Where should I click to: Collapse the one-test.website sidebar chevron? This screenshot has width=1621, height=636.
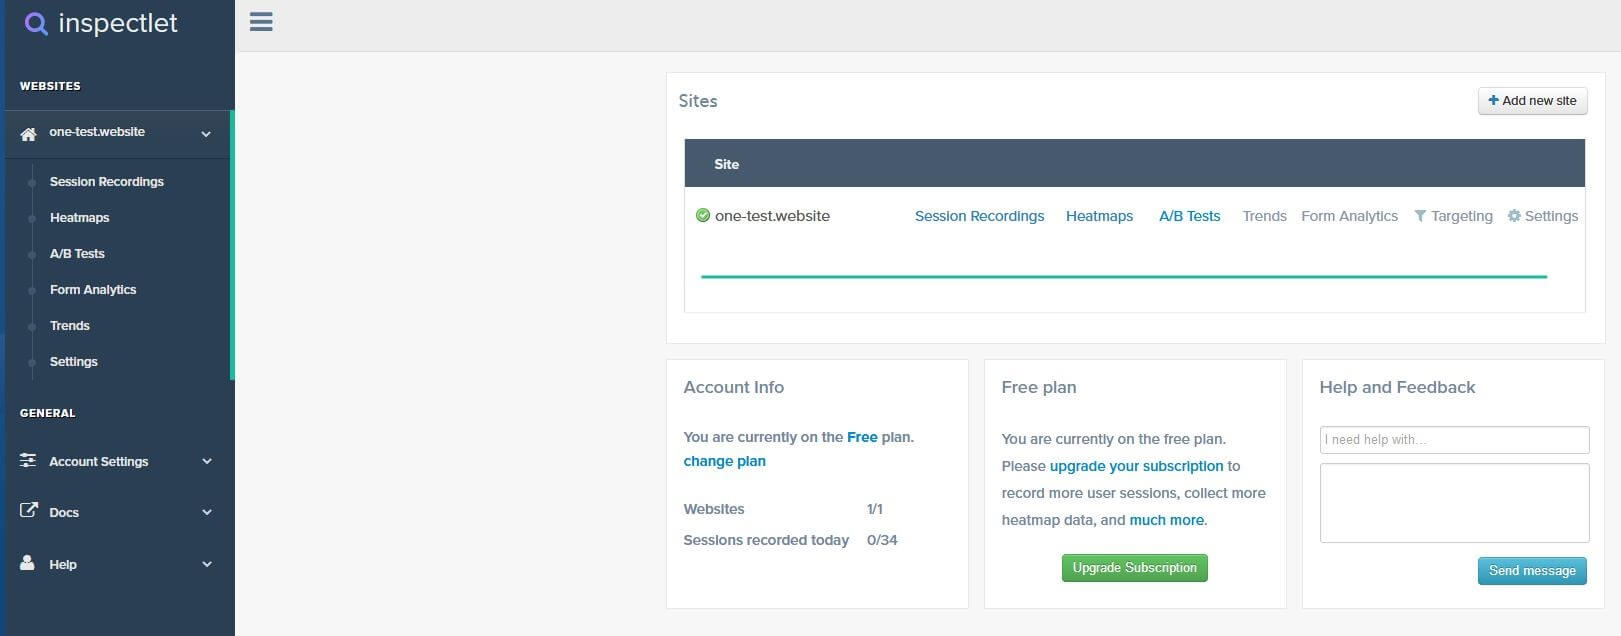[x=206, y=133]
